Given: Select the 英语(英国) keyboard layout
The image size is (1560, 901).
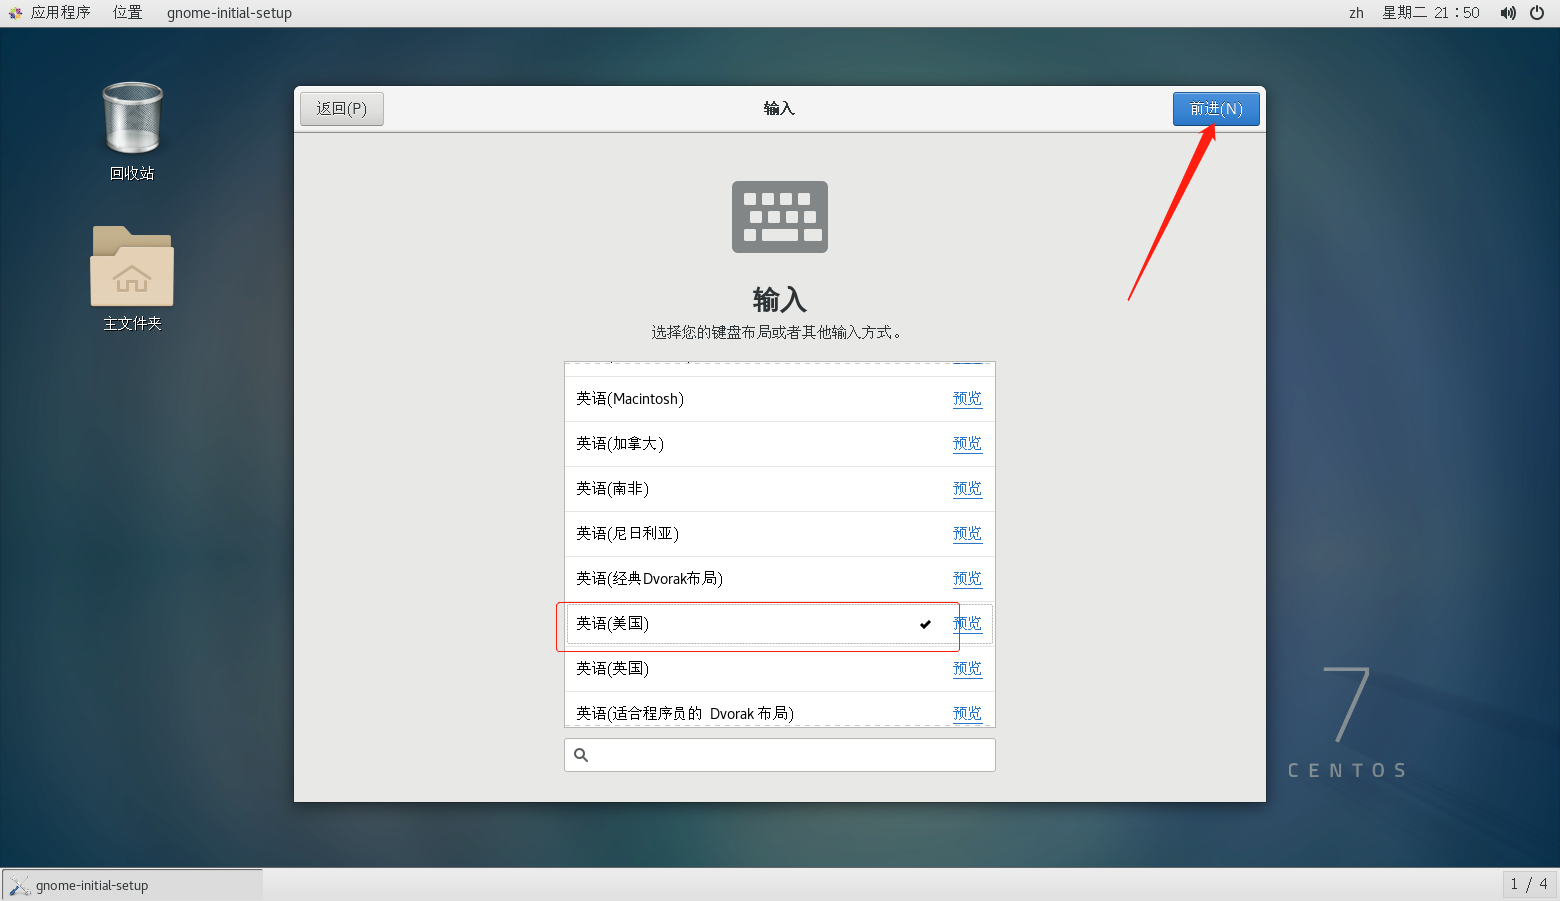Looking at the screenshot, I should pos(780,669).
